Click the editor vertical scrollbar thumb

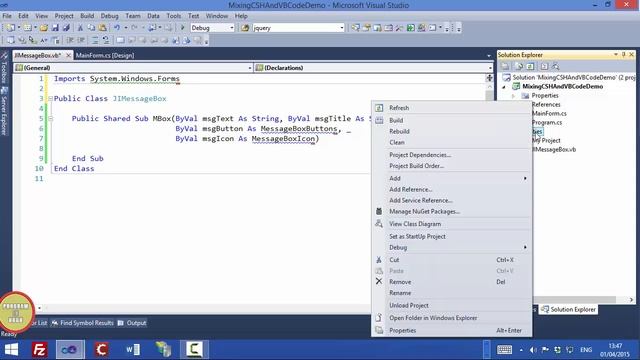point(489,95)
